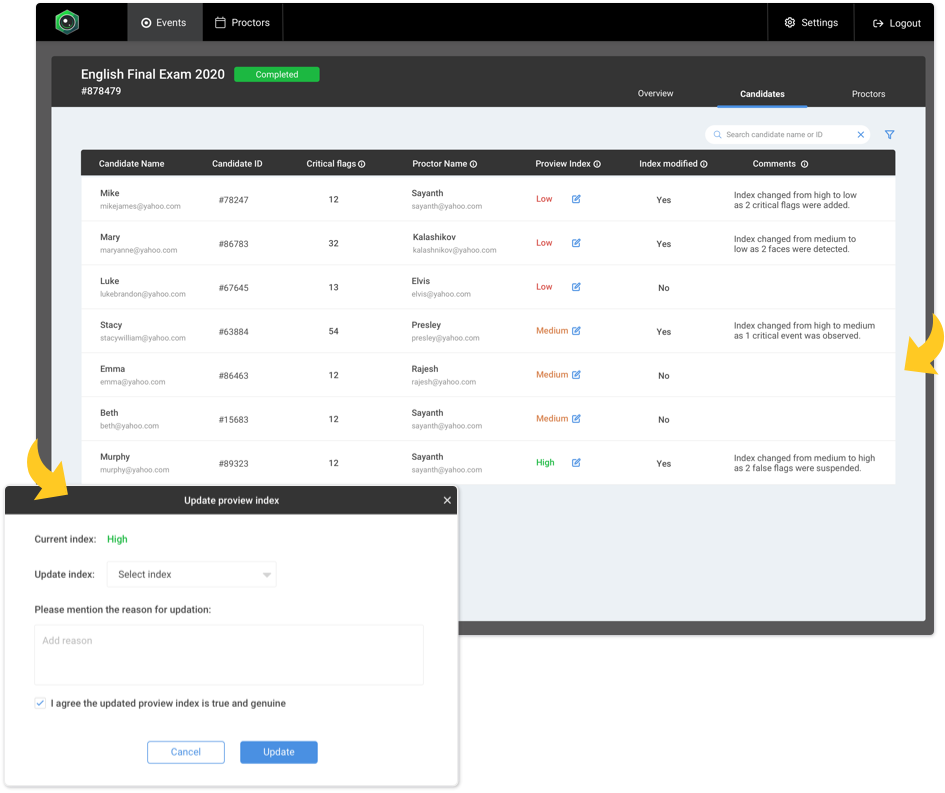
Task: Switch to the Overview tab
Action: click(x=655, y=93)
